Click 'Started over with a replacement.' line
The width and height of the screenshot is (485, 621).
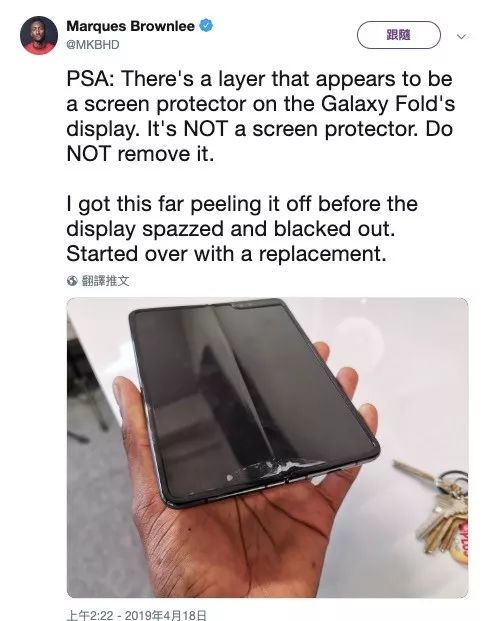[226, 254]
